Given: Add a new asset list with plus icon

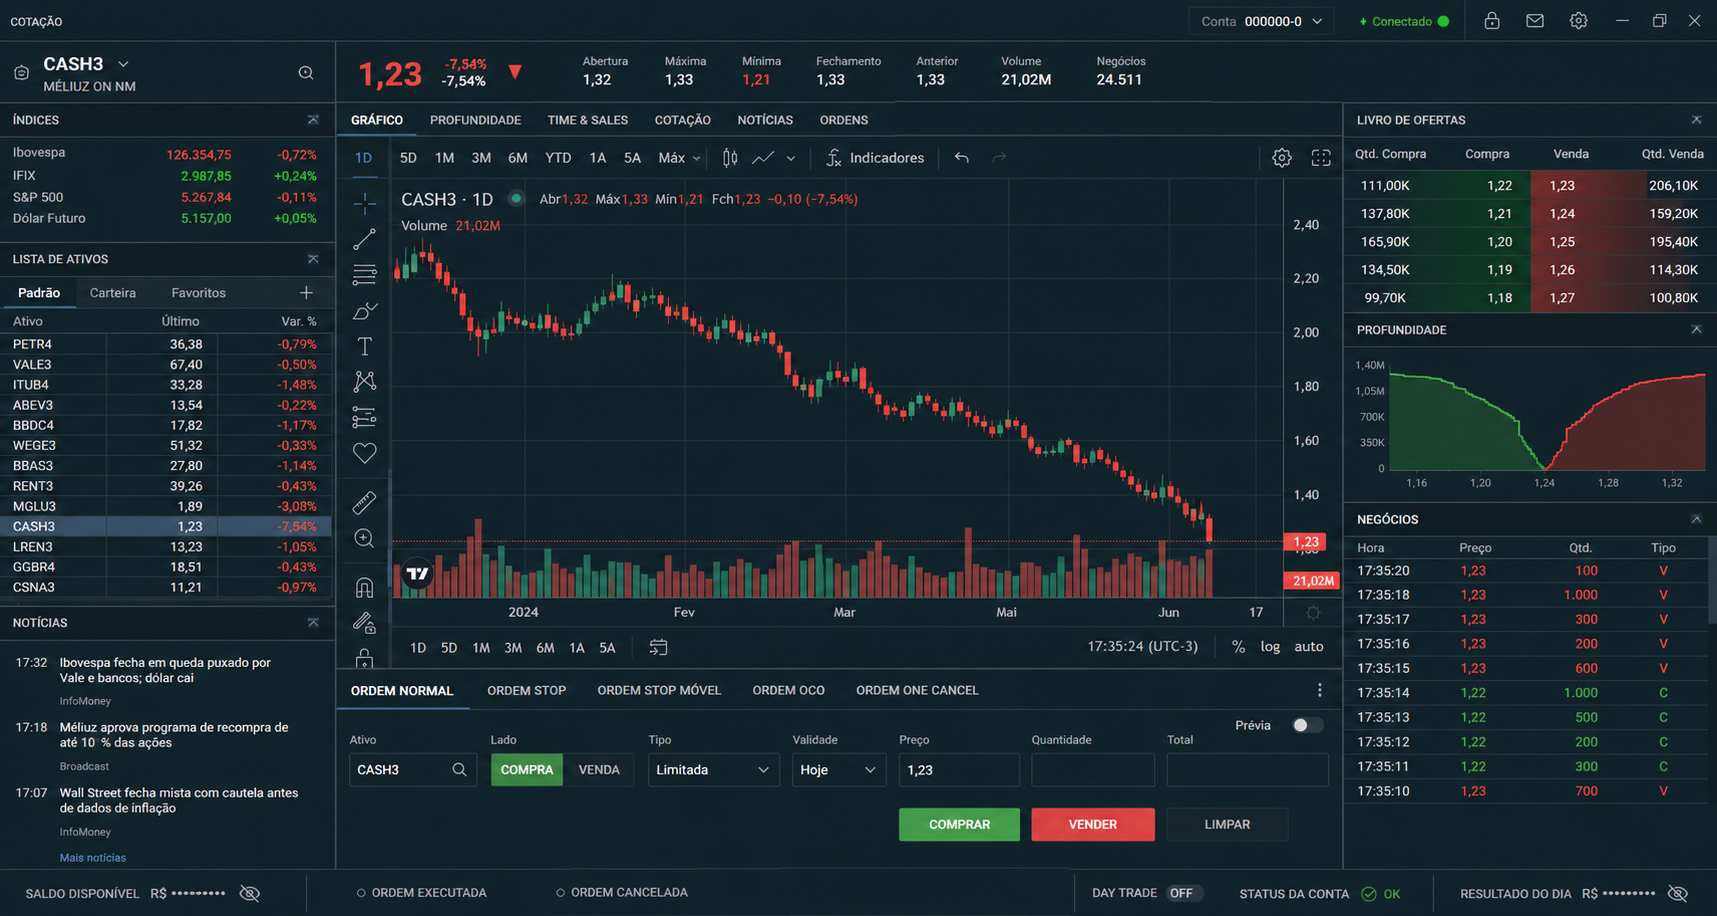Looking at the screenshot, I should 306,292.
